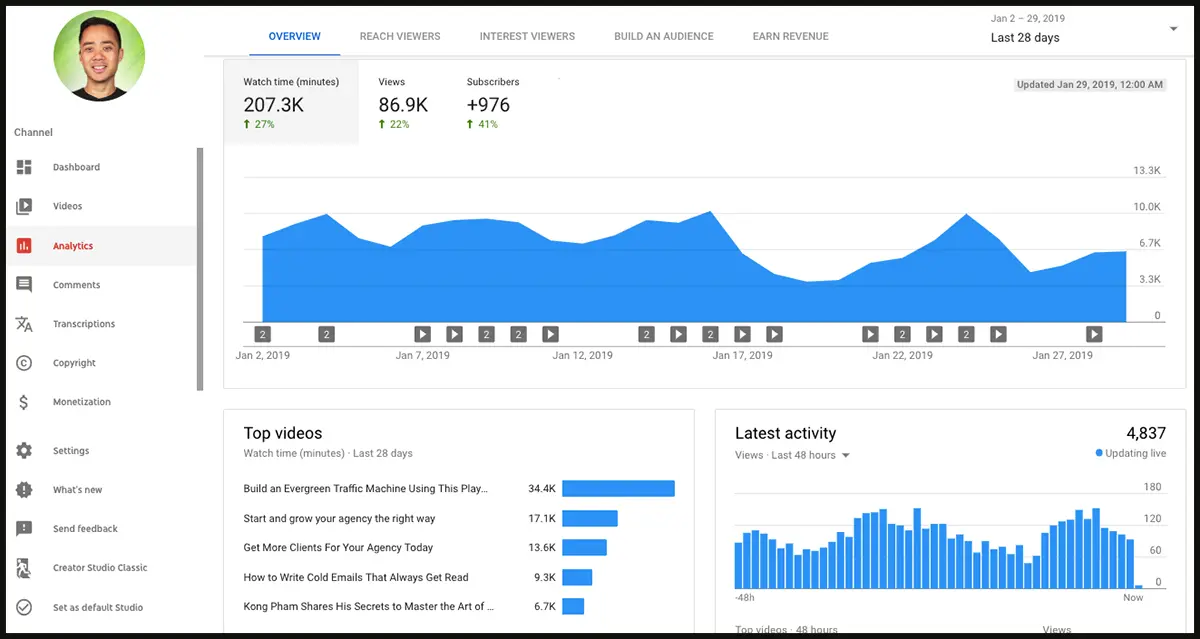Go to the Build an Audience tab
The image size is (1200, 639).
pyautogui.click(x=663, y=36)
